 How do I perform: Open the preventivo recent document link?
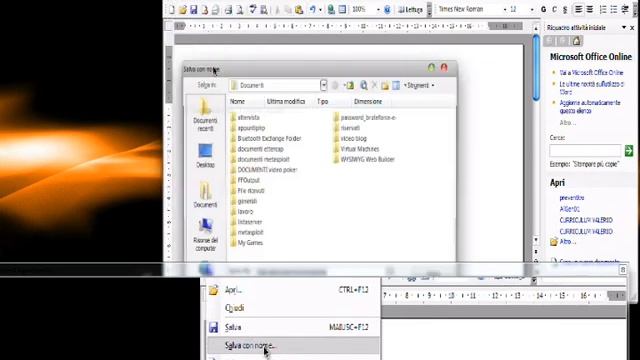571,198
